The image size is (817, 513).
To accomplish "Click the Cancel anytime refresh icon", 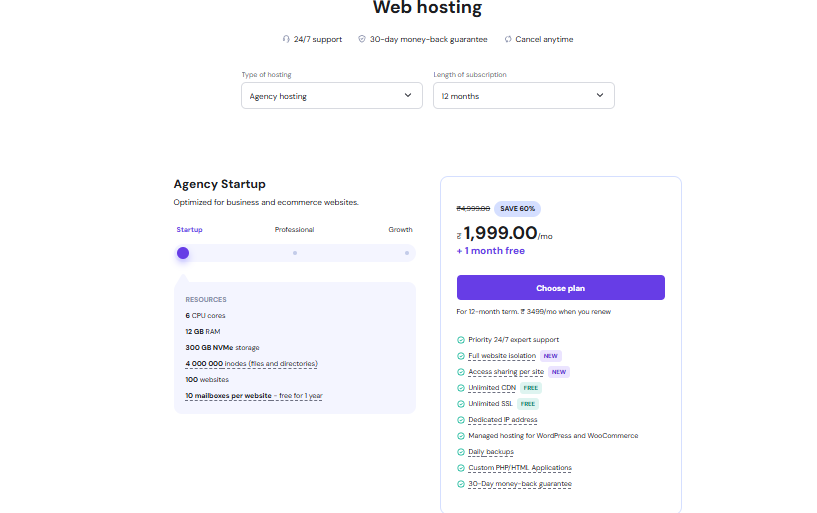I will tap(508, 39).
